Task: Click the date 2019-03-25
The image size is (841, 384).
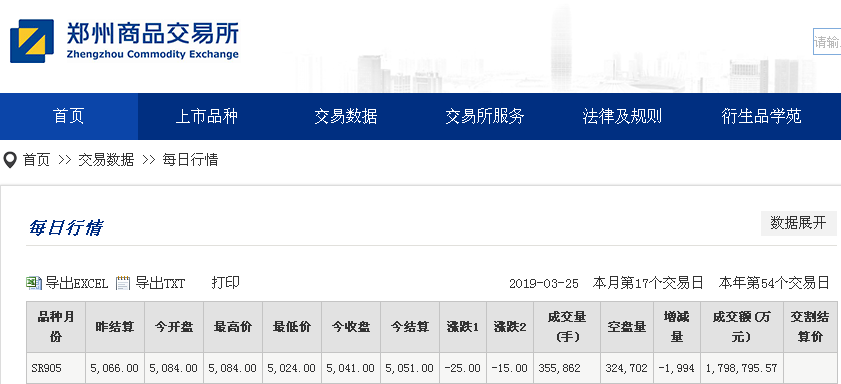Action: (x=544, y=284)
